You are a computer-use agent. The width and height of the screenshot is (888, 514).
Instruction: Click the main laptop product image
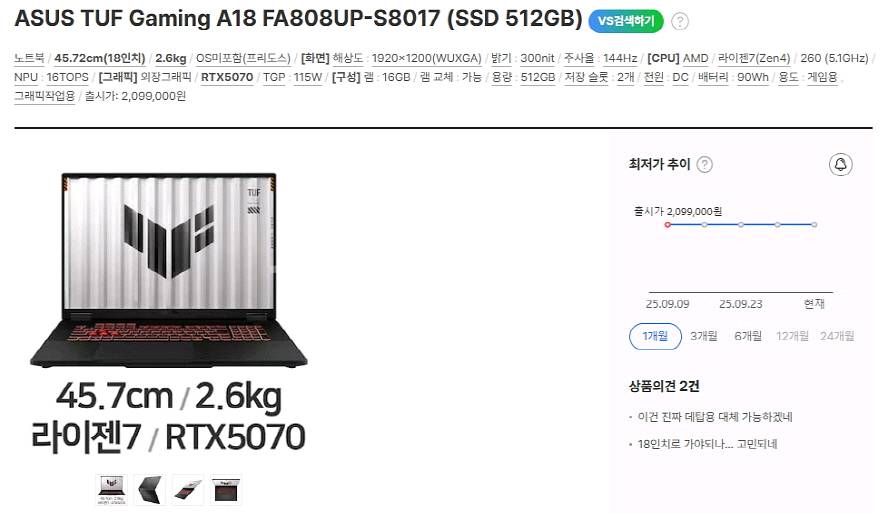(x=169, y=271)
